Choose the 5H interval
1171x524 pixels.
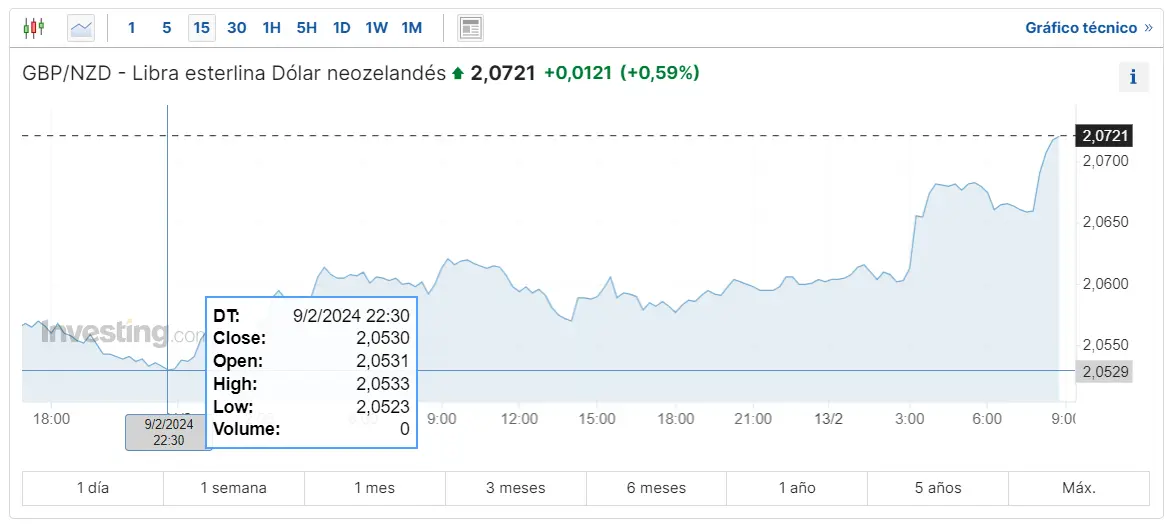pos(307,28)
